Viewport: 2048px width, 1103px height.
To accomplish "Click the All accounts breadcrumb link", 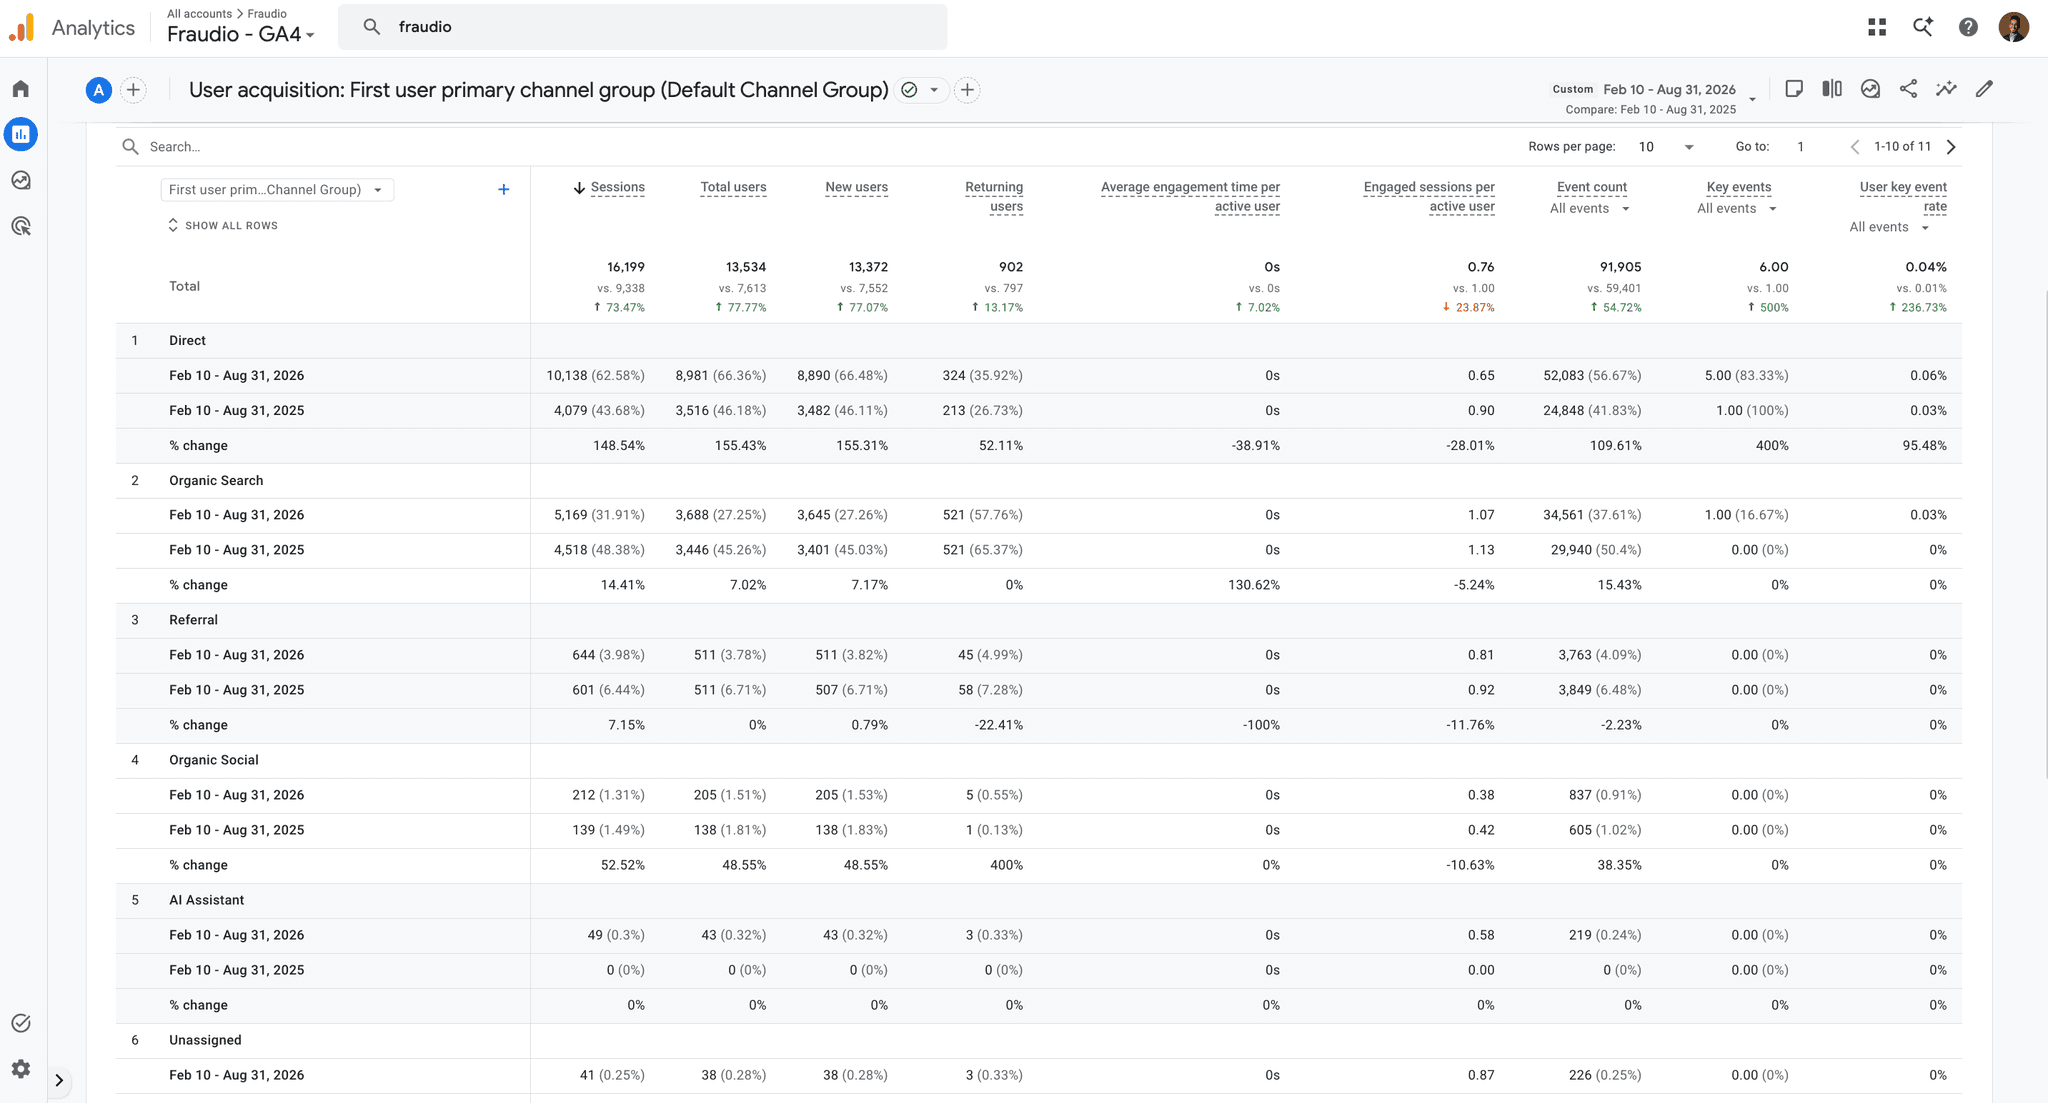I will pos(199,14).
